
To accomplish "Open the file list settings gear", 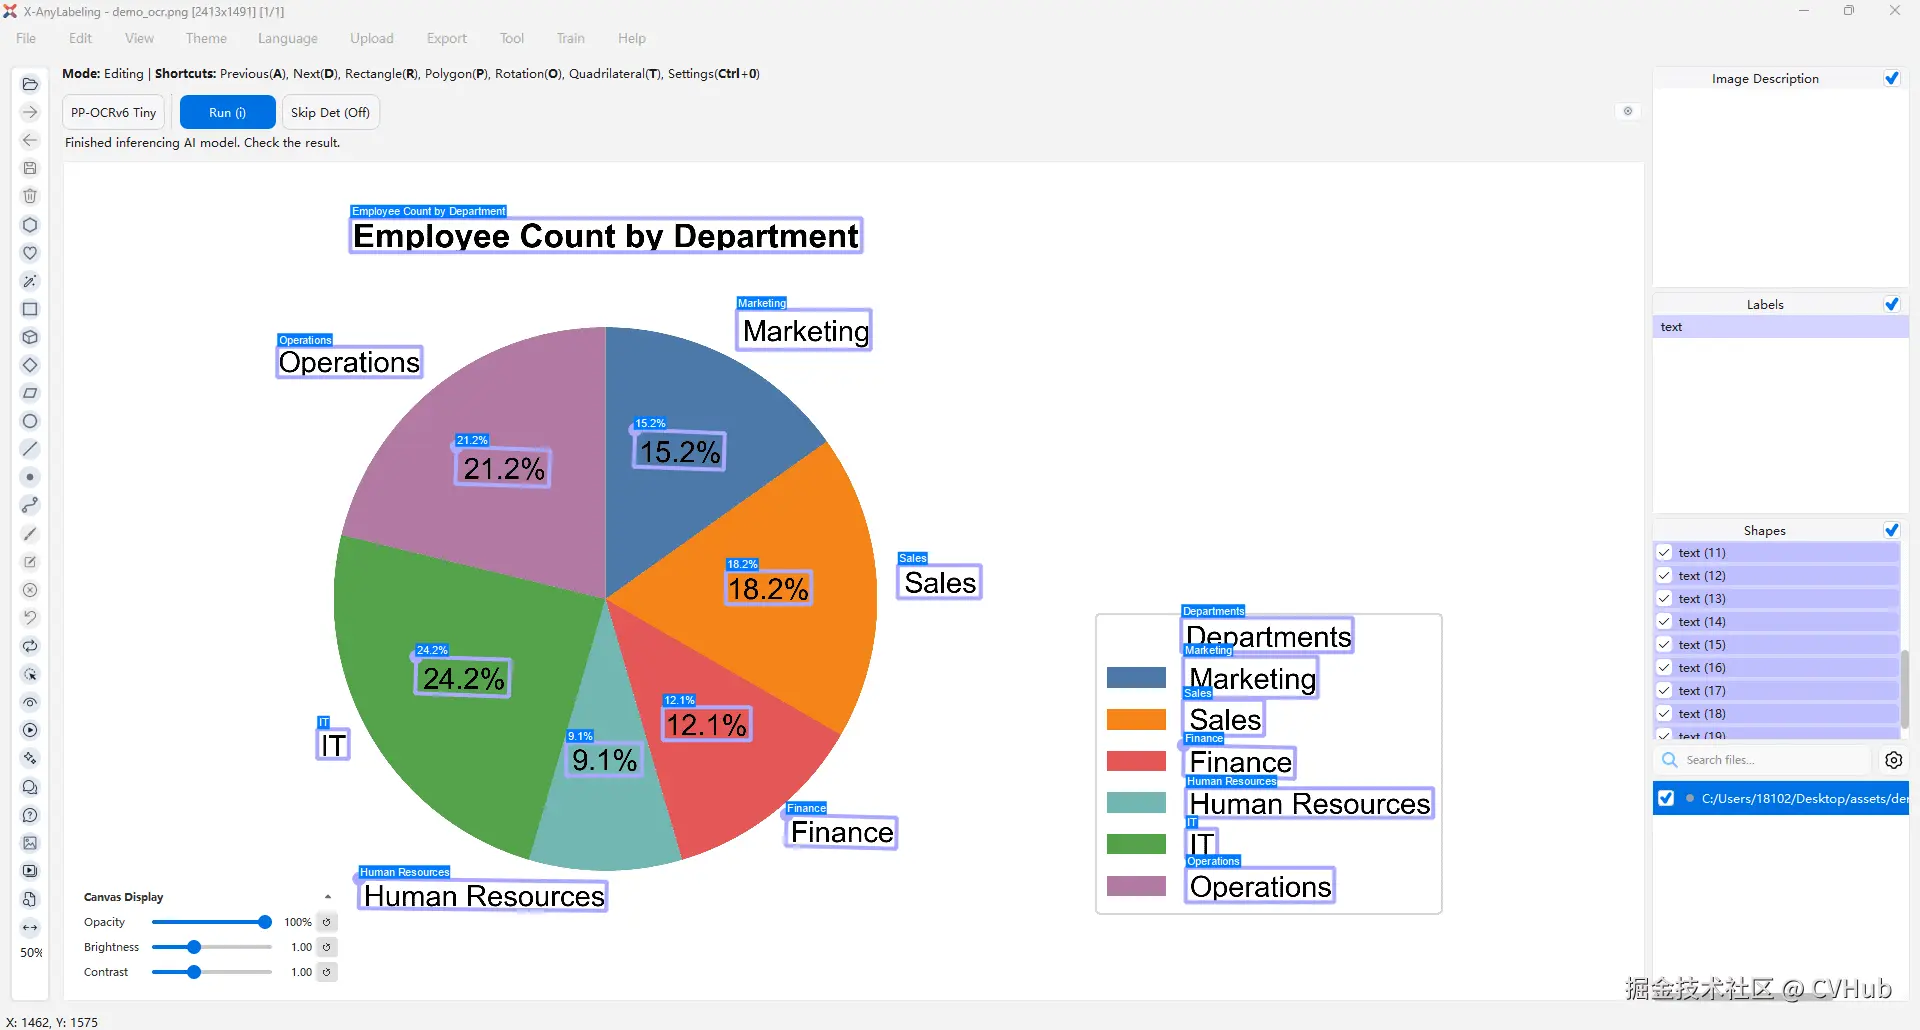I will tap(1894, 760).
